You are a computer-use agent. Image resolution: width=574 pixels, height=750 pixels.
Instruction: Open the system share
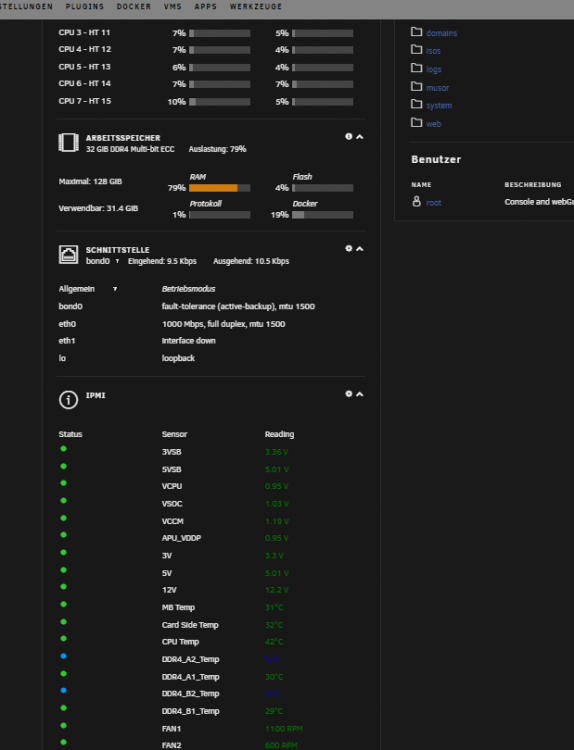[439, 106]
